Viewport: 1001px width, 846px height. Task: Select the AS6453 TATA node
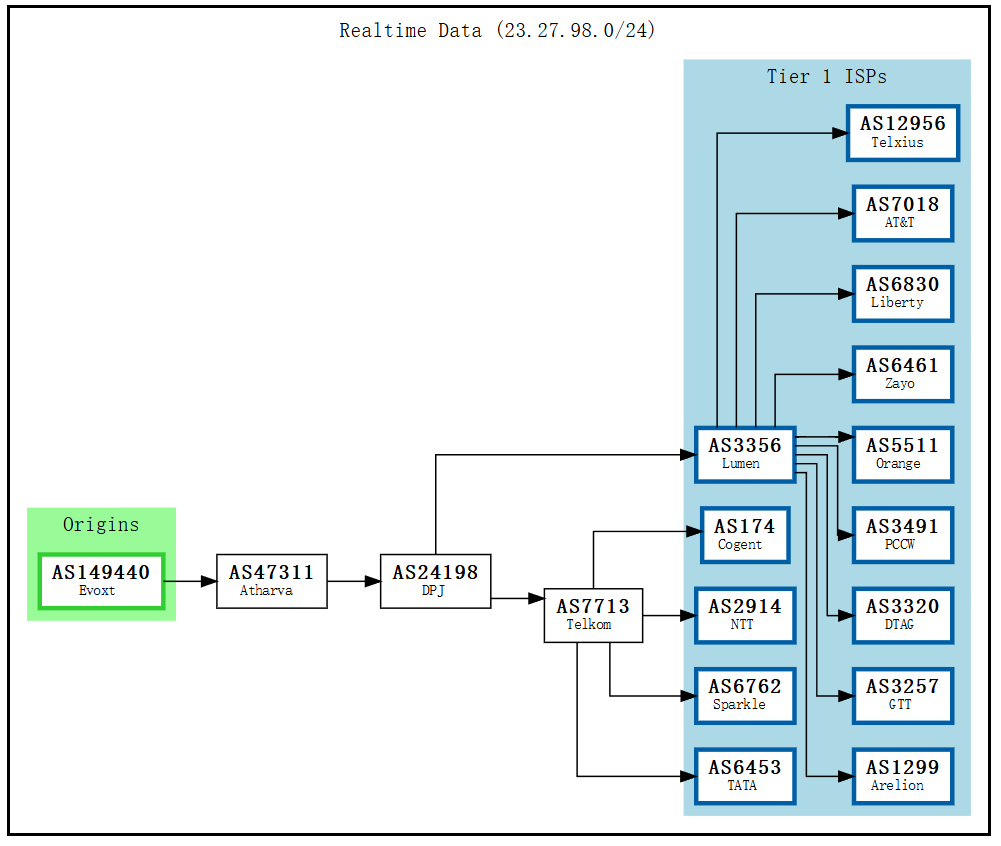(x=744, y=775)
